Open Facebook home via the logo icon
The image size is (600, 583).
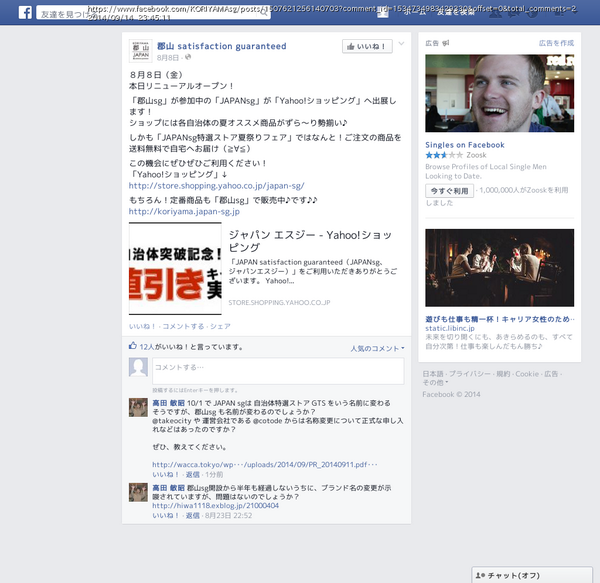(25, 13)
